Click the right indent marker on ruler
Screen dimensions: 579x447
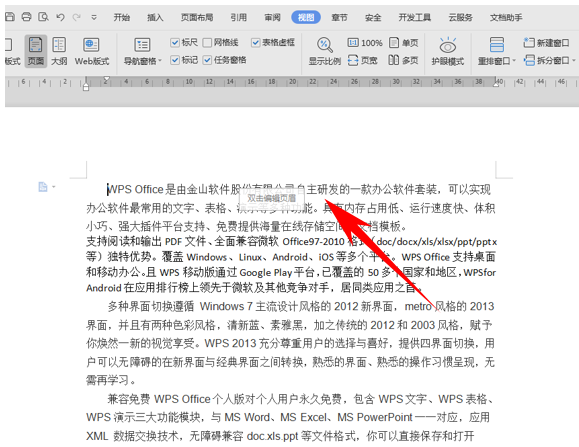pyautogui.click(x=496, y=84)
